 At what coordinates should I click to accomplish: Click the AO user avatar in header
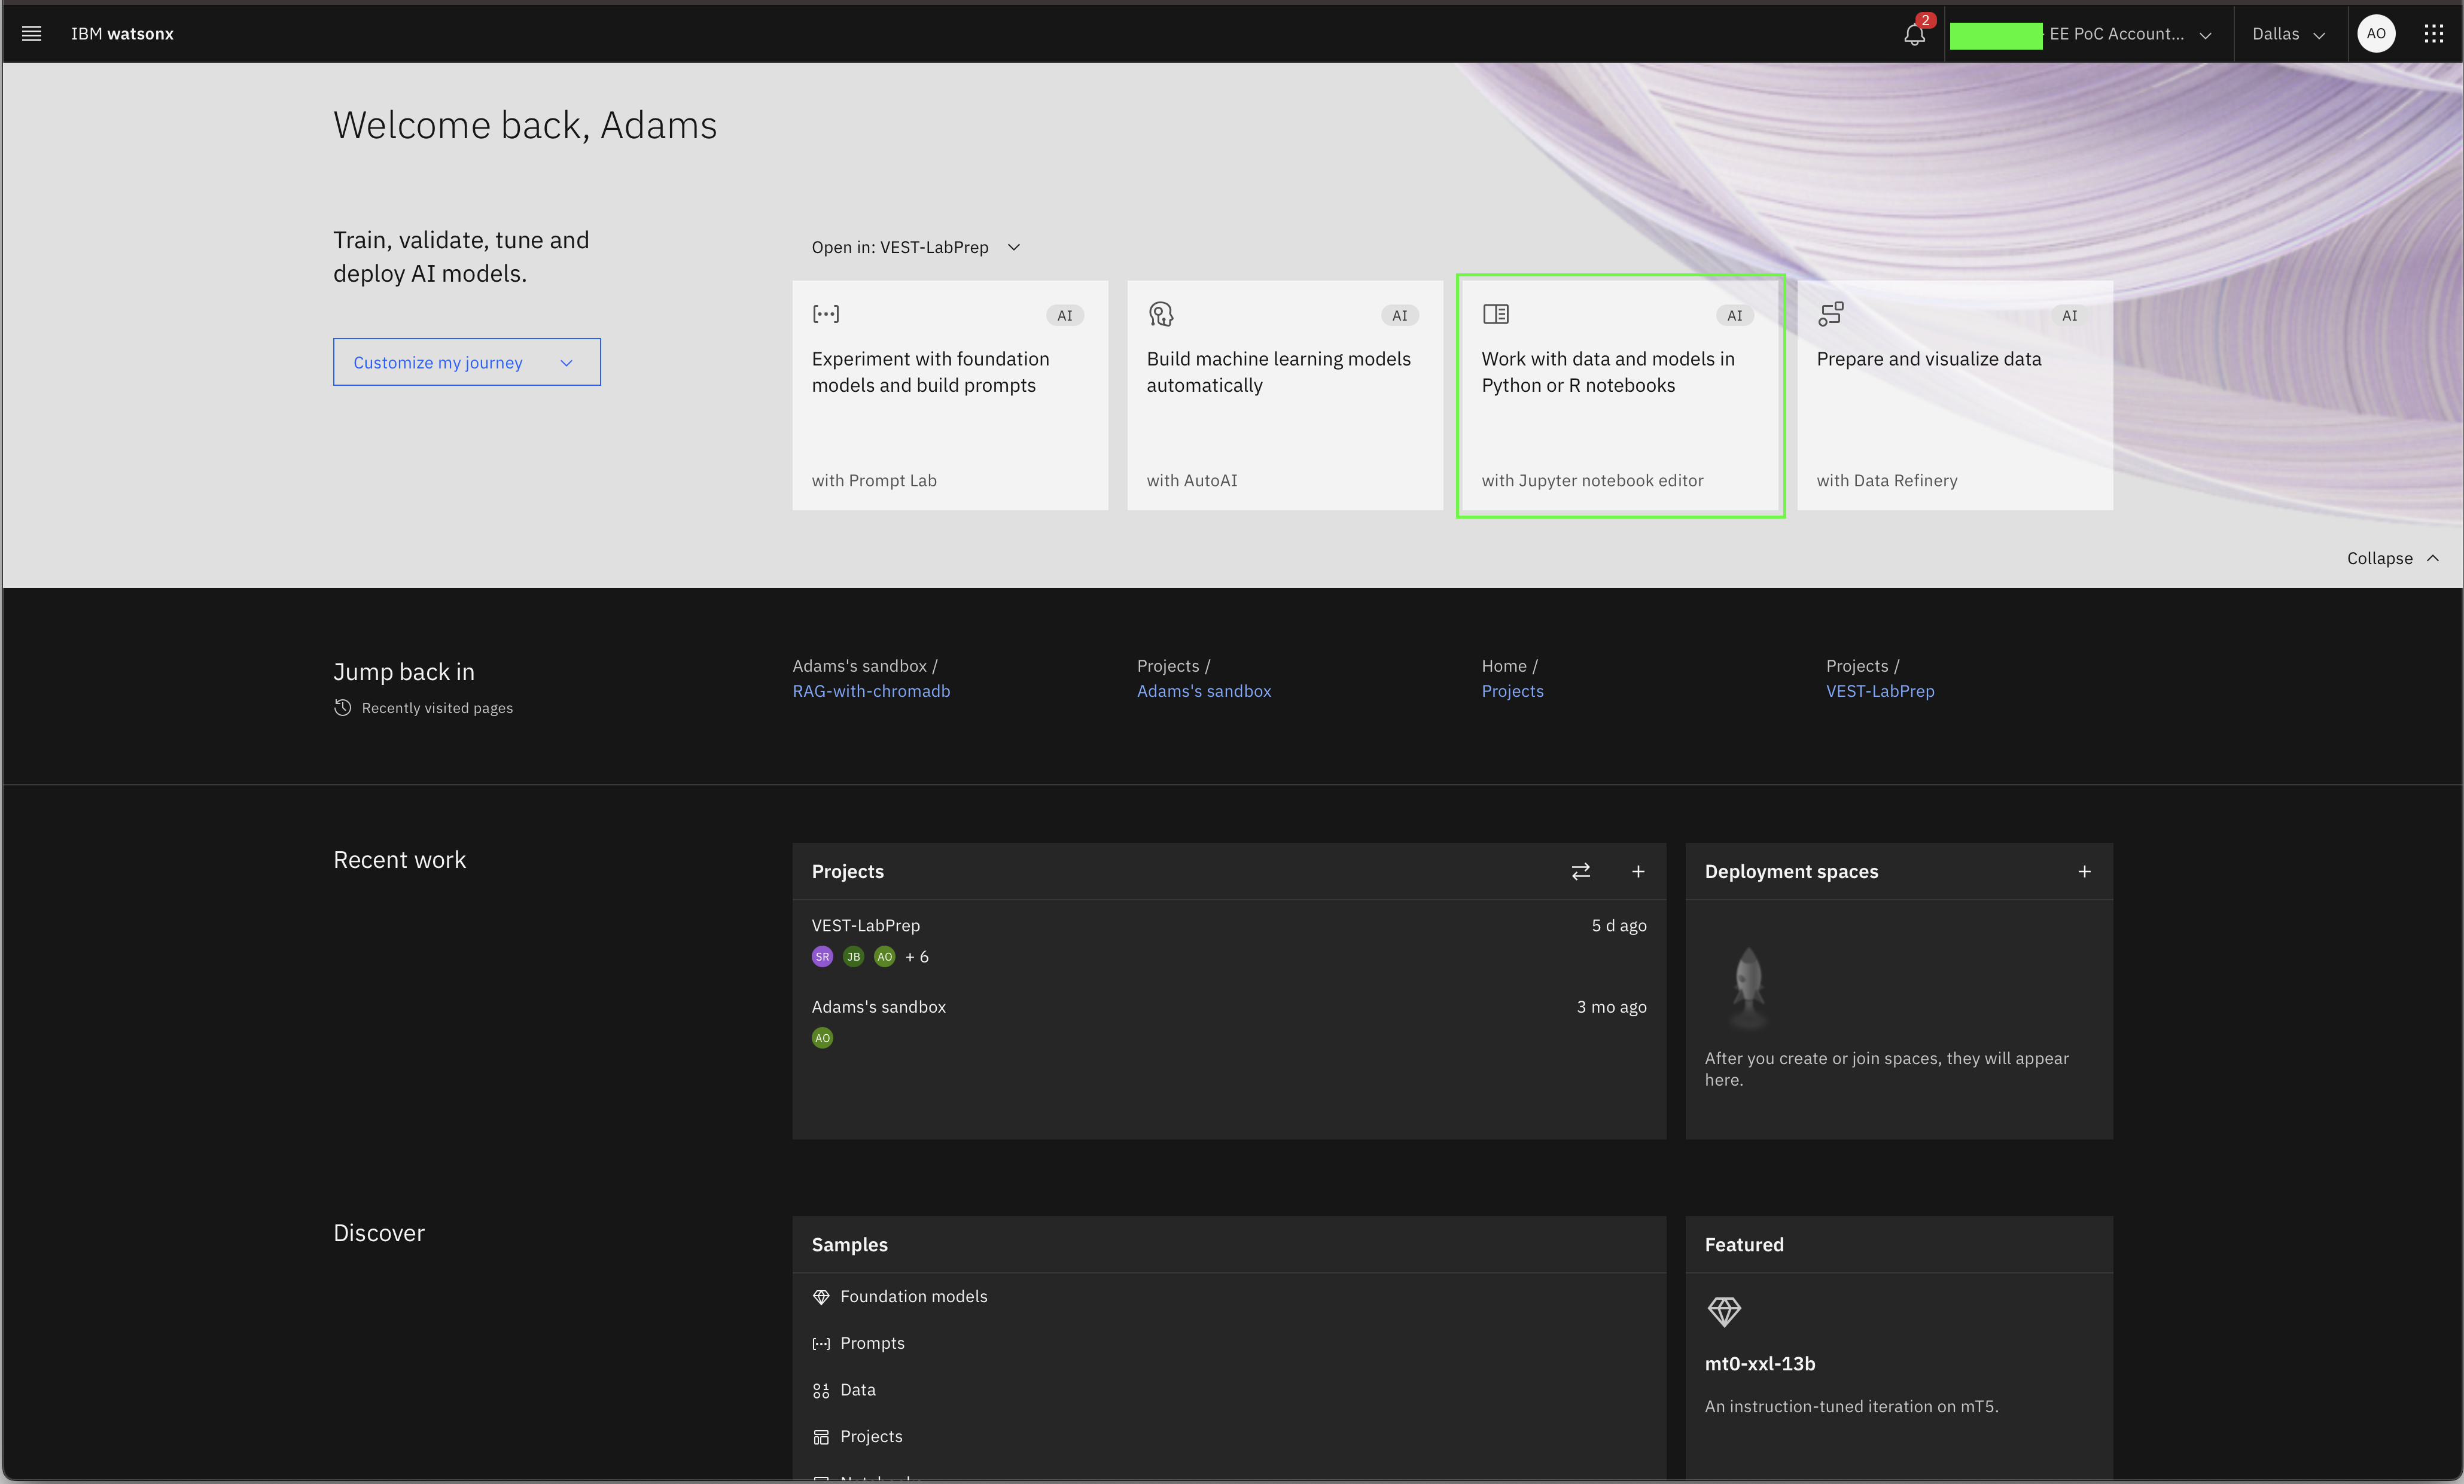[x=2376, y=33]
